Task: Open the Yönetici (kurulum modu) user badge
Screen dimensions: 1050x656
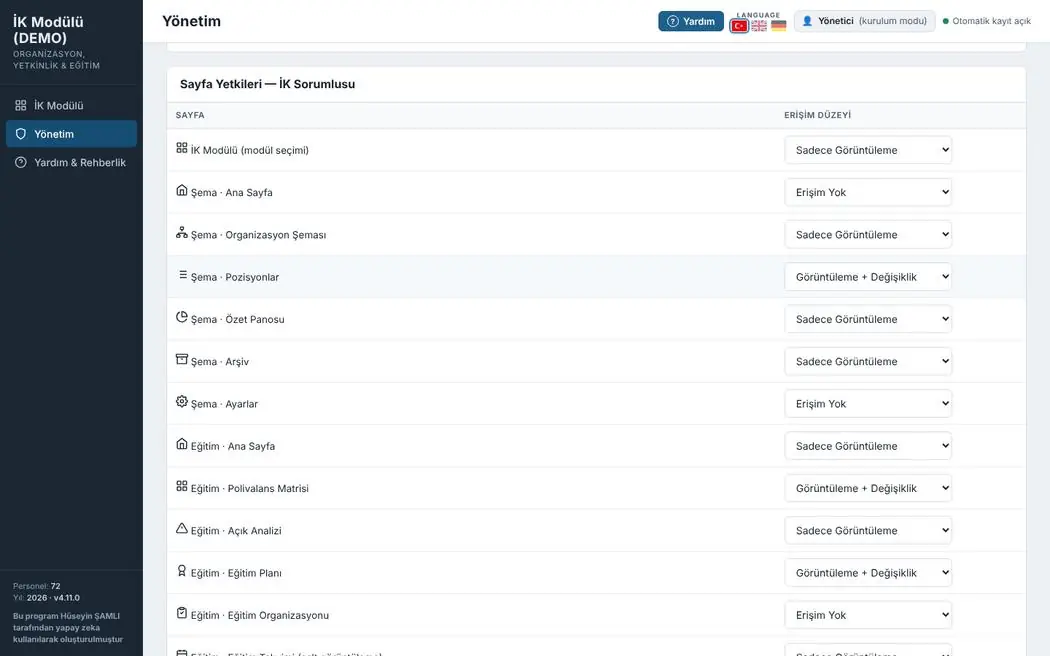Action: [865, 21]
